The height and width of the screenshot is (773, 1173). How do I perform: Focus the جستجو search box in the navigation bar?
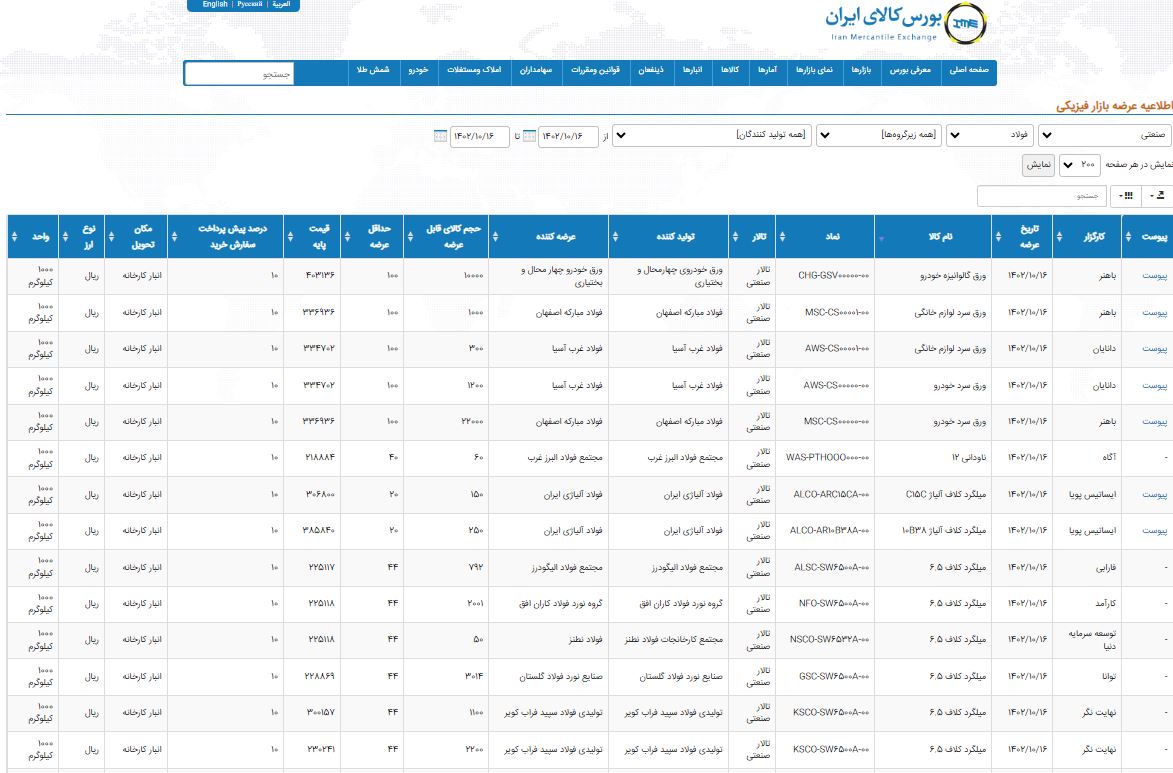239,73
